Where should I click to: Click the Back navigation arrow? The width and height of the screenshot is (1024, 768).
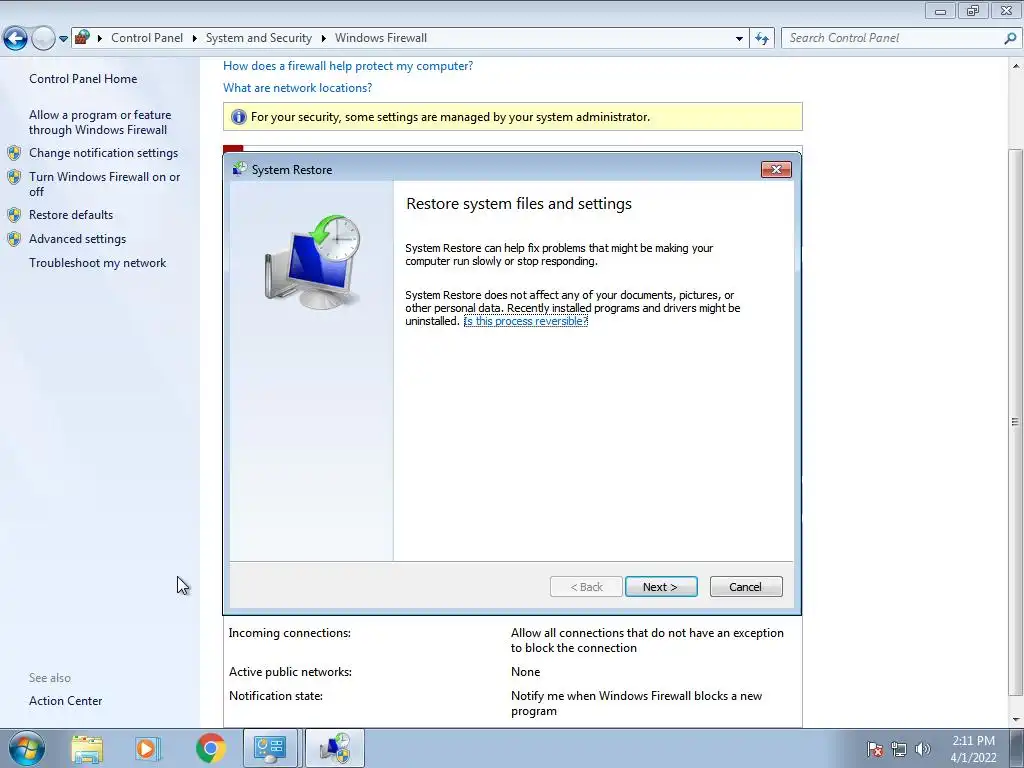(15, 38)
